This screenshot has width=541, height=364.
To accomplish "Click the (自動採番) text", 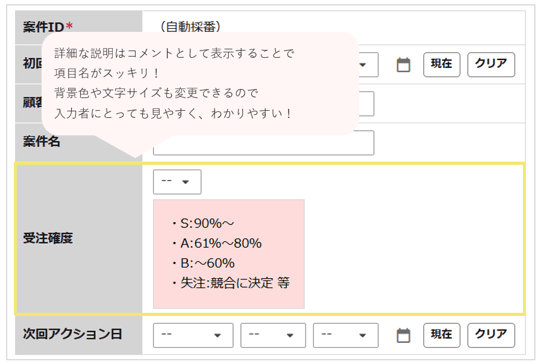I will click(190, 27).
